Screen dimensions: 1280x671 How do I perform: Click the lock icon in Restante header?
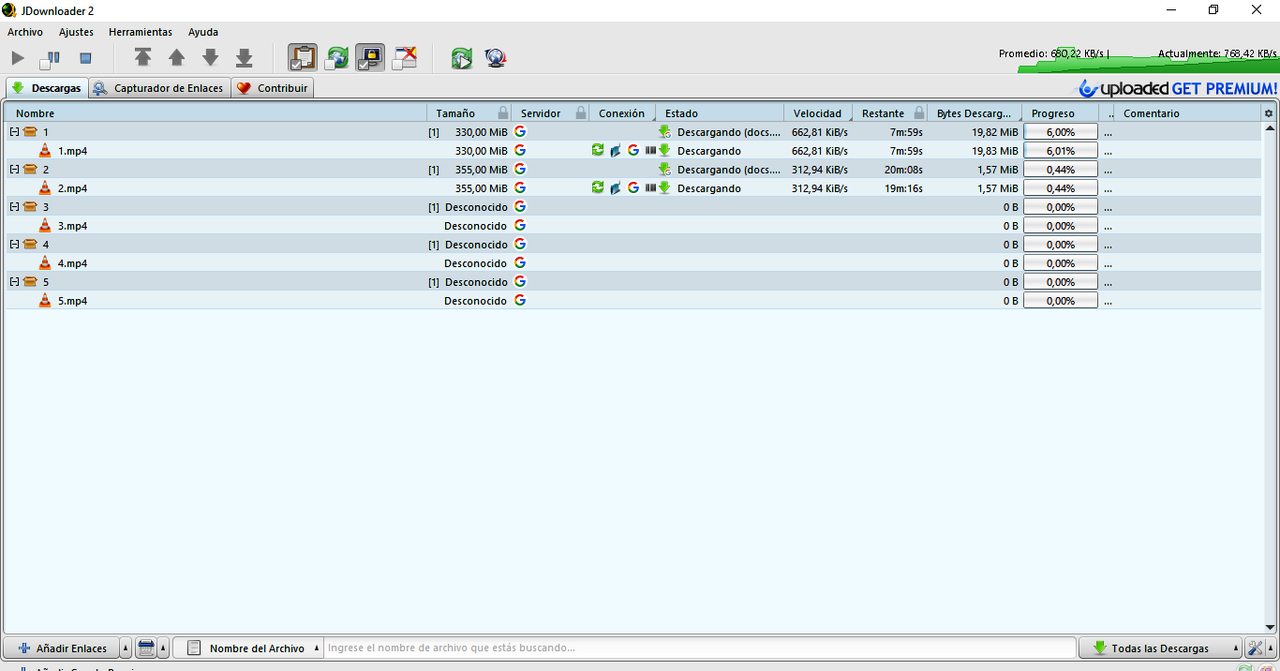[x=919, y=113]
